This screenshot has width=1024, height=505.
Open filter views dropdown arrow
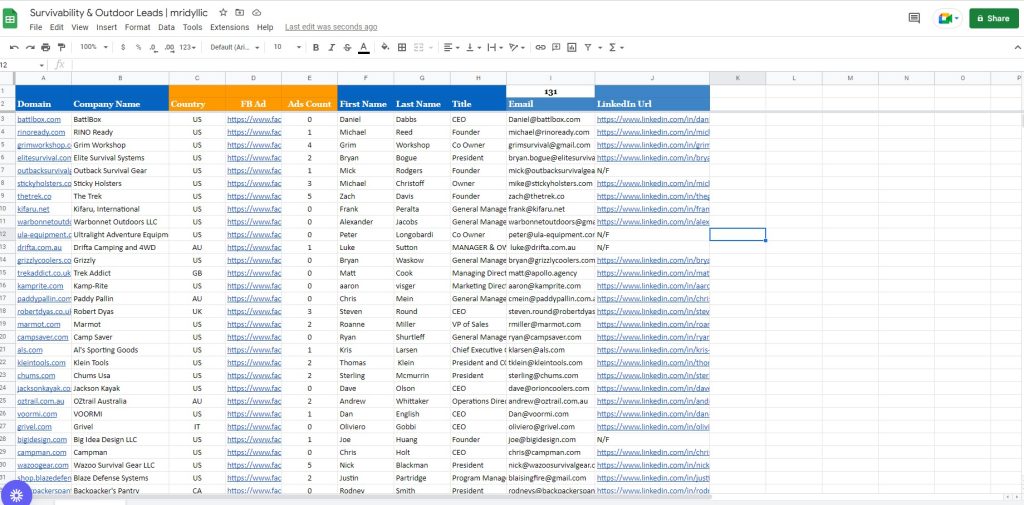coord(600,47)
